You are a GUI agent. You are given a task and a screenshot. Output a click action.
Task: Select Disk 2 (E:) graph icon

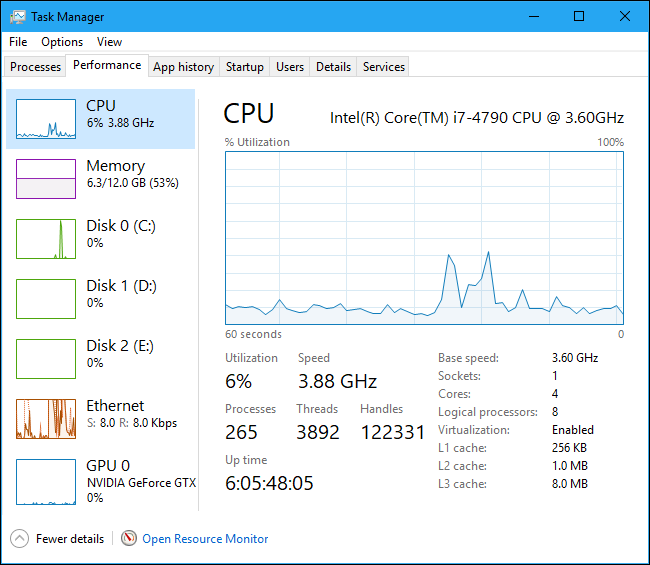[46, 359]
